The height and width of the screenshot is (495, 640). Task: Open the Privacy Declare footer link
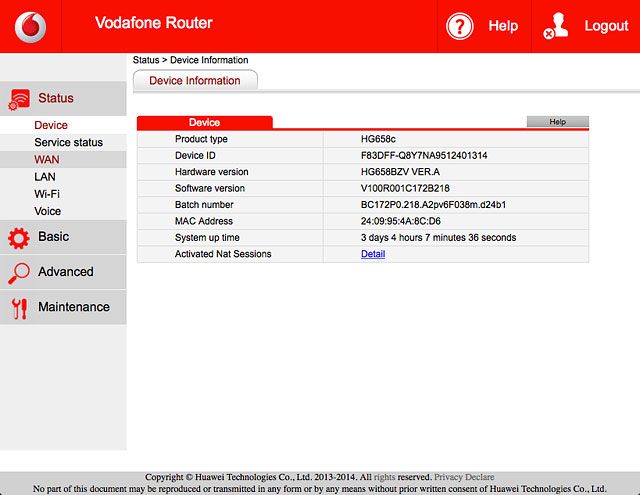point(464,477)
